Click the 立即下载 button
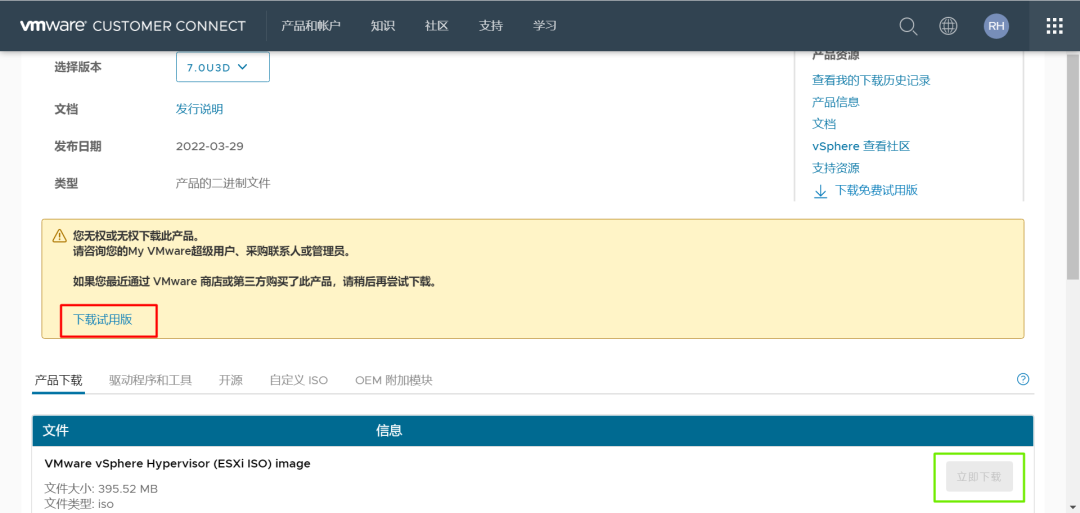1080x513 pixels. tap(979, 477)
